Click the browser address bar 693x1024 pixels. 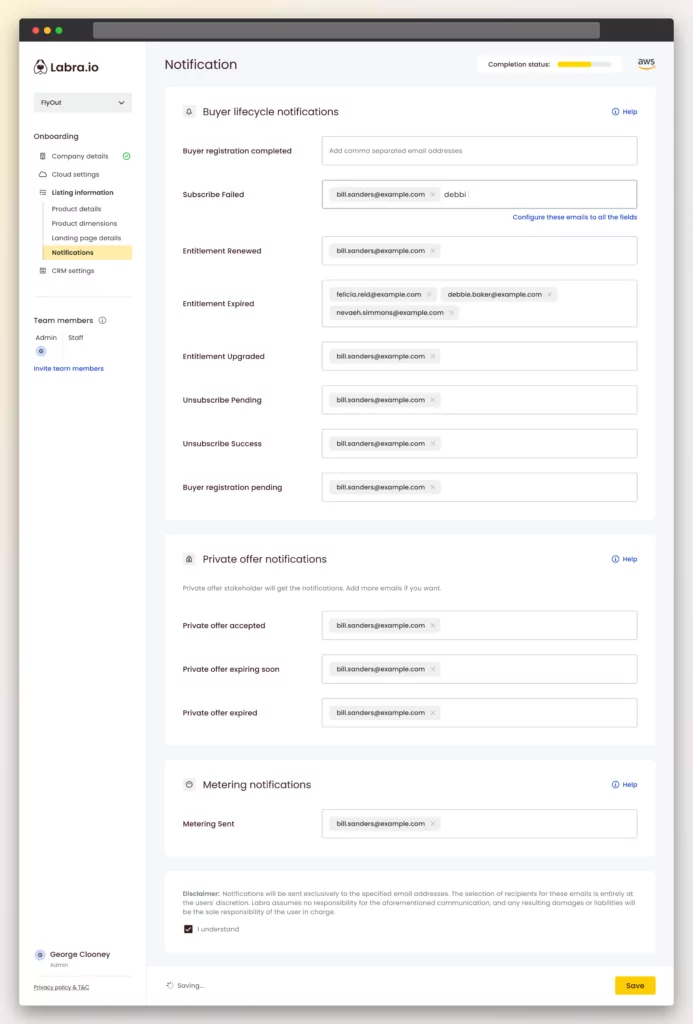(x=346, y=30)
